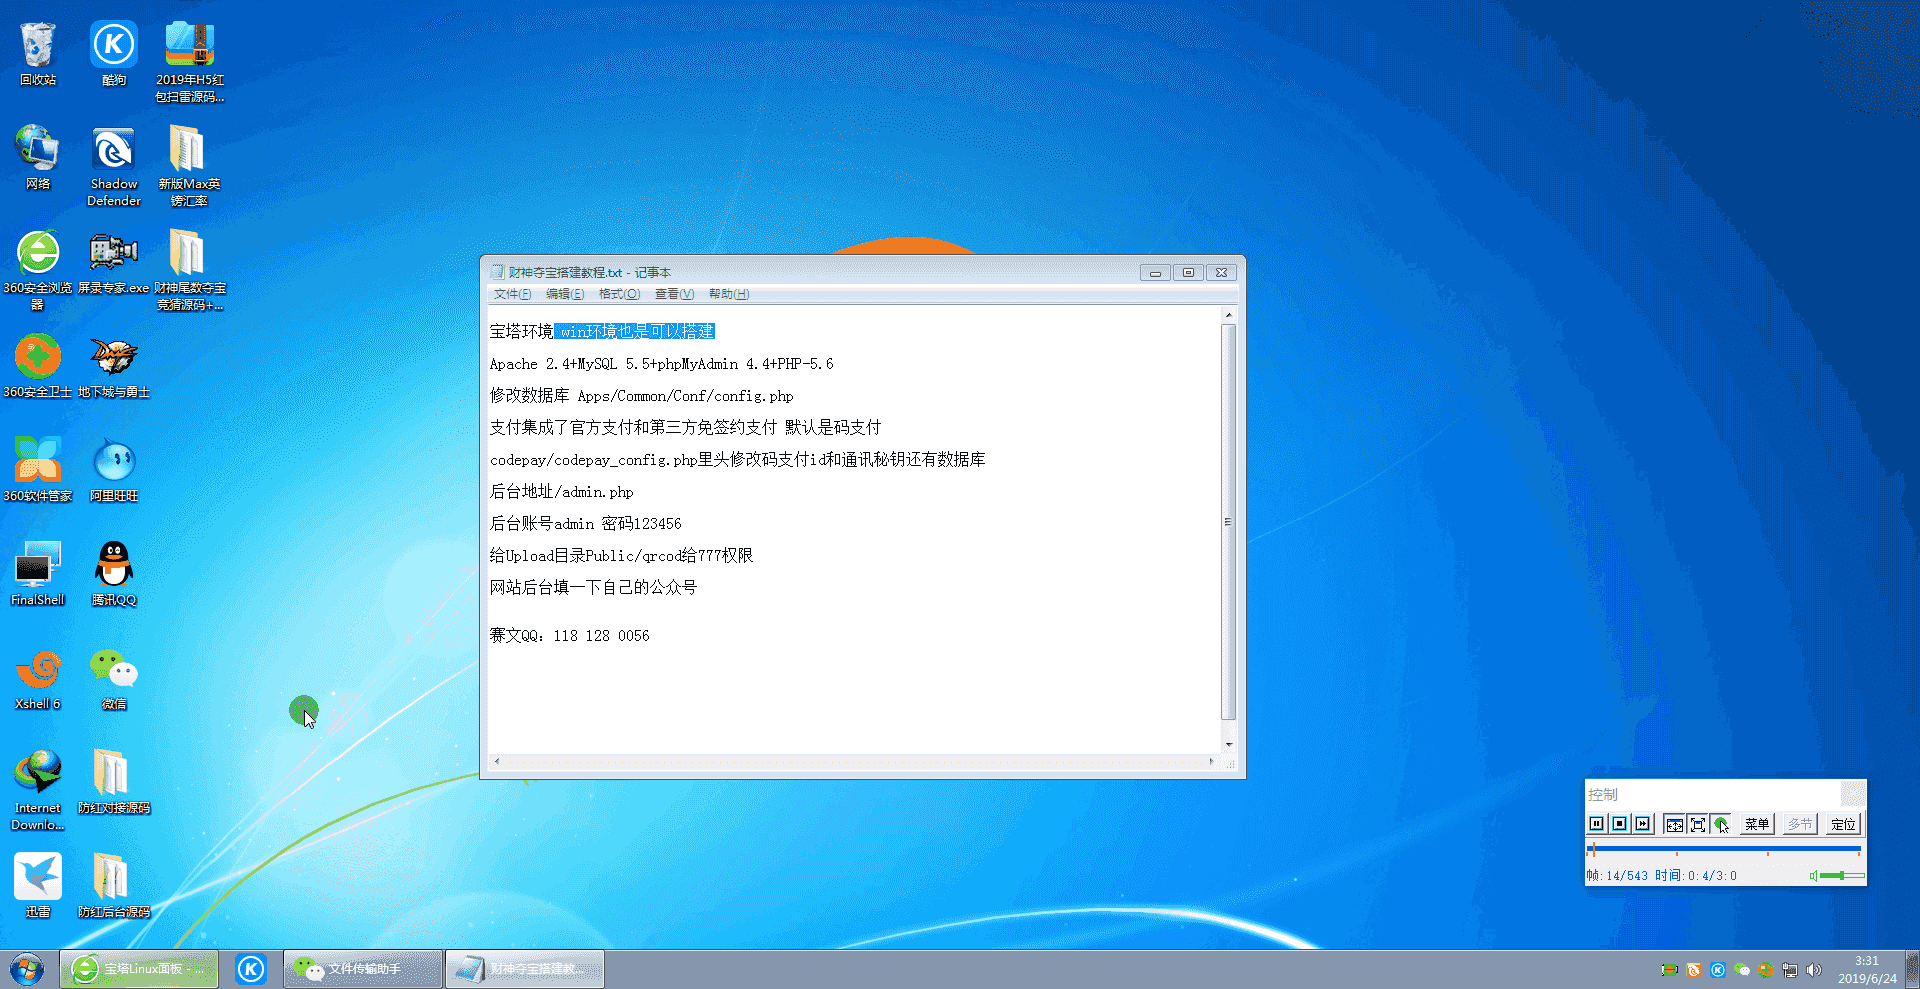Viewport: 1920px width, 989px height.
Task: Open the 文件(F) menu in Notepad
Action: coord(512,294)
